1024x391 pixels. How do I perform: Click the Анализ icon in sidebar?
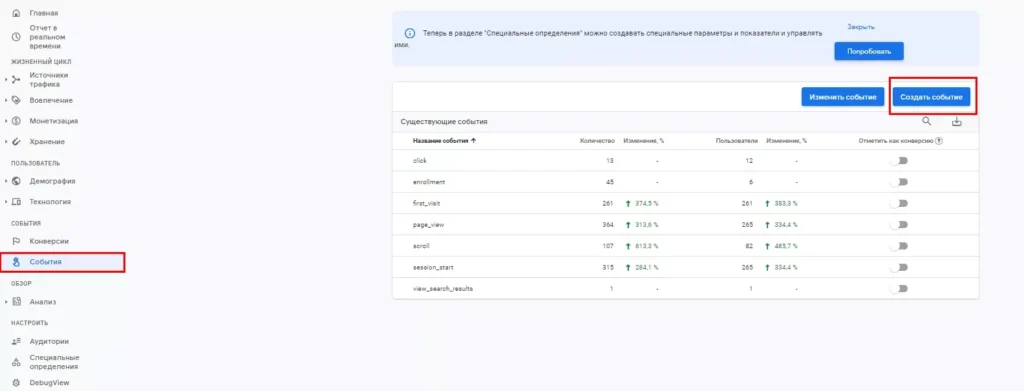pyautogui.click(x=16, y=302)
